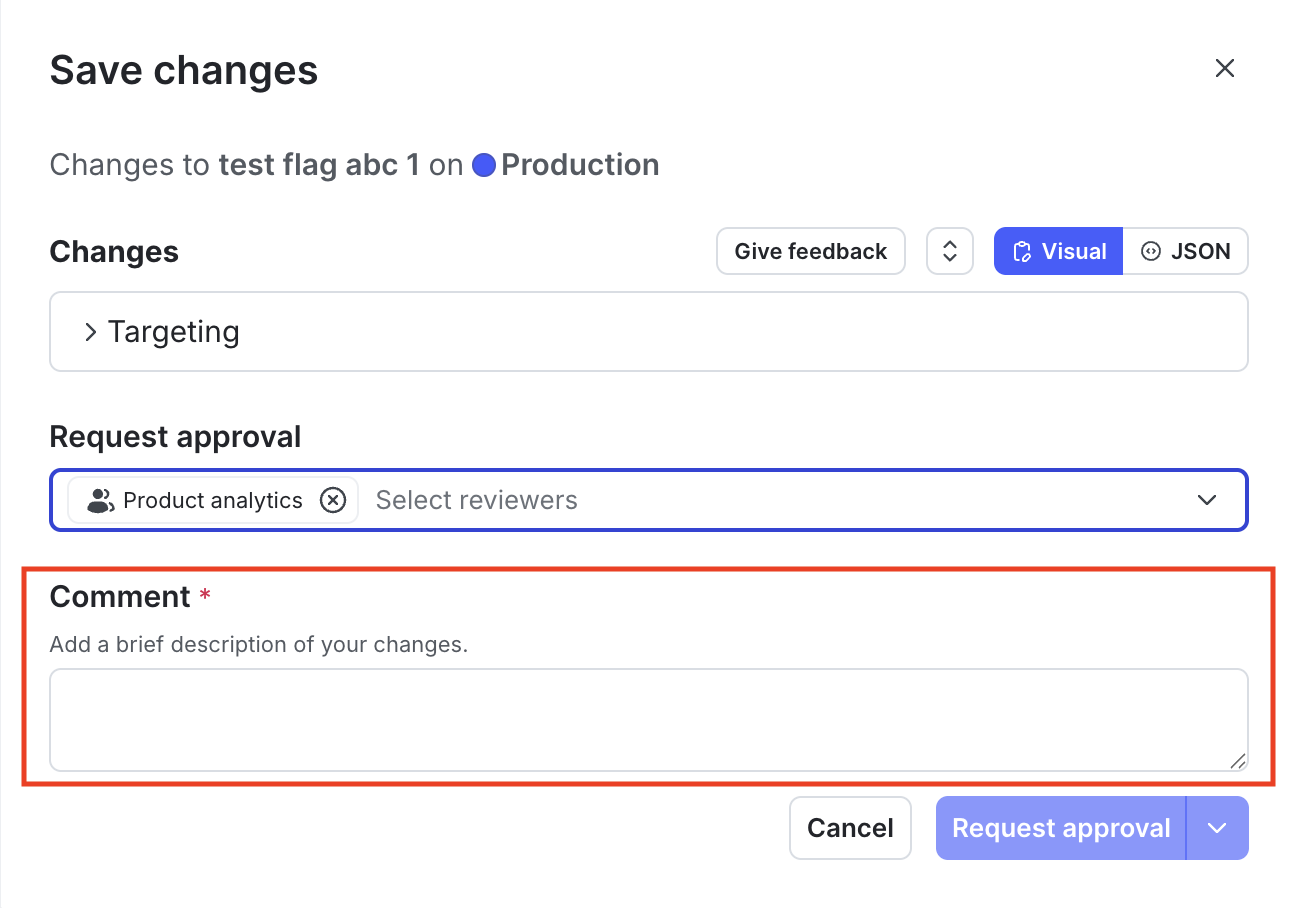1296x908 pixels.
Task: Remove Product analytics reviewer via circled X icon
Action: (333, 500)
